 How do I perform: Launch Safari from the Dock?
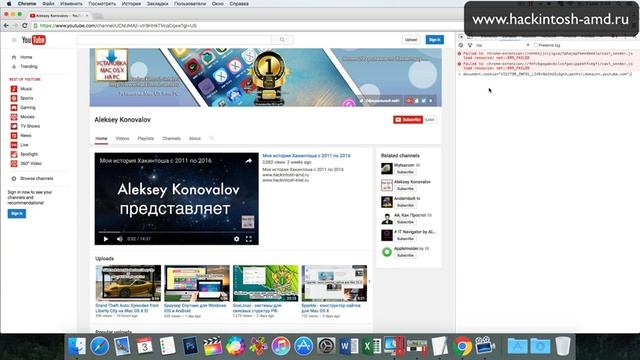[x=100, y=346]
